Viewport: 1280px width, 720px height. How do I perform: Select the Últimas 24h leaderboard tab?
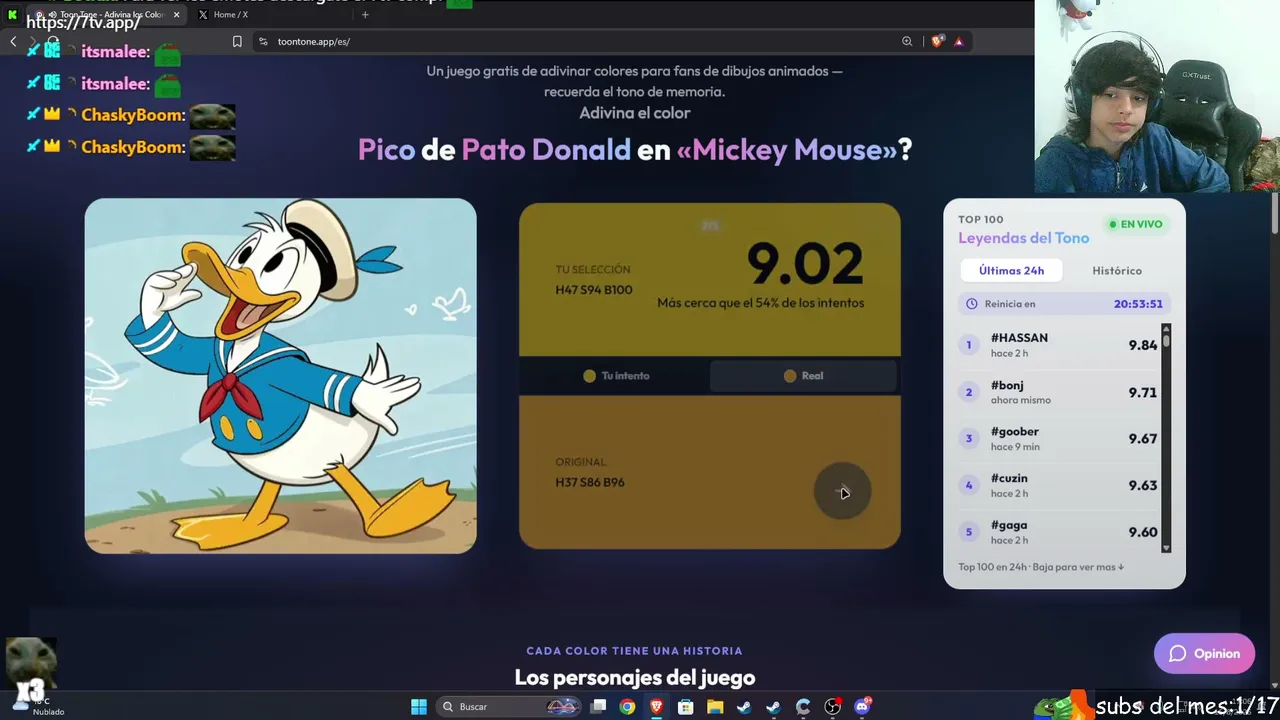[1011, 271]
